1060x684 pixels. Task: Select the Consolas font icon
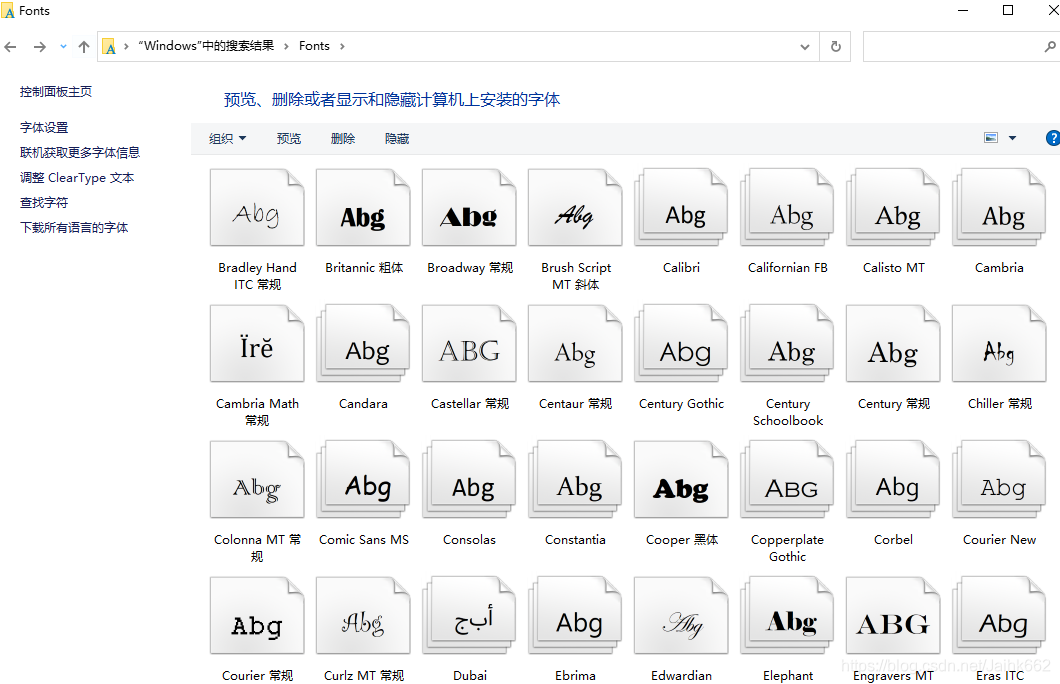coord(469,480)
